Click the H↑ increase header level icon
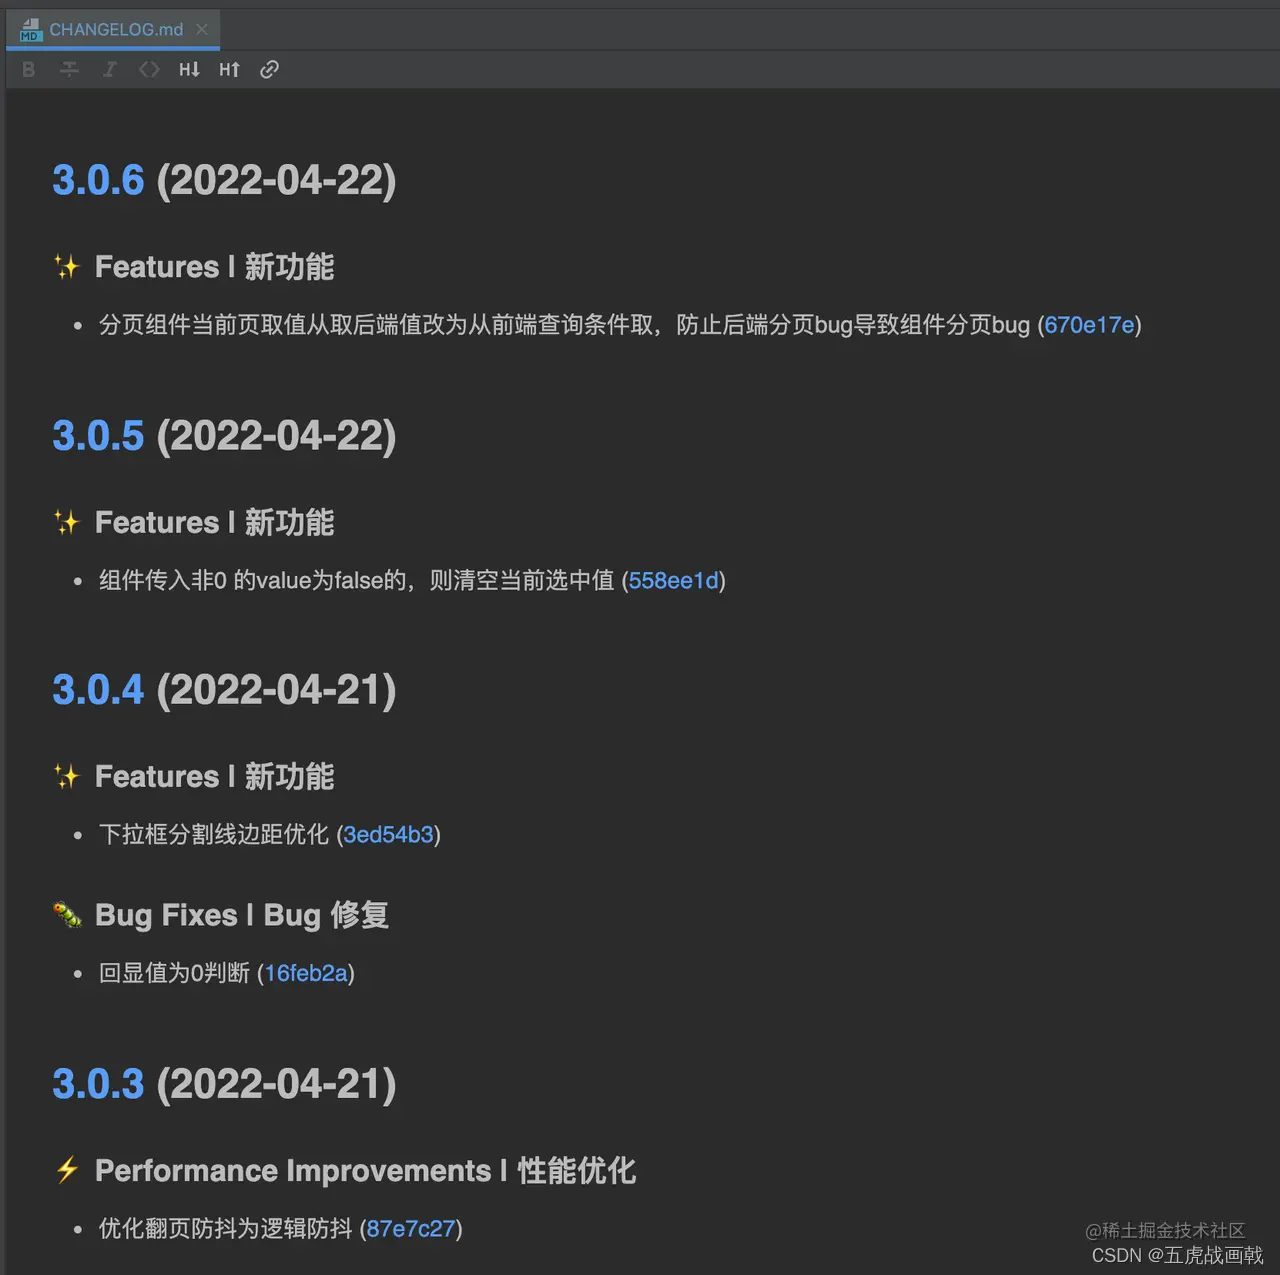1280x1275 pixels. click(229, 69)
